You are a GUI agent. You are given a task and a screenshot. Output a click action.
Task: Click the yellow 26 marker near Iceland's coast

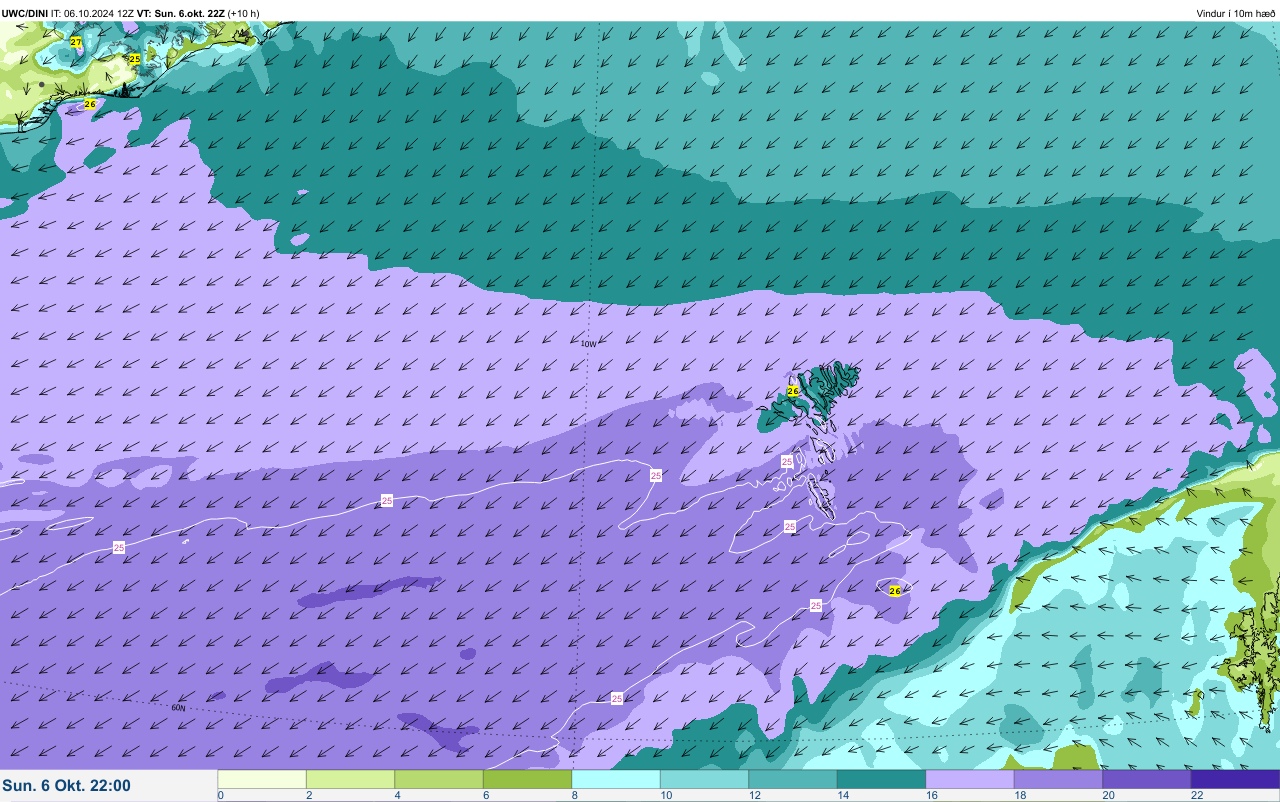coord(90,104)
